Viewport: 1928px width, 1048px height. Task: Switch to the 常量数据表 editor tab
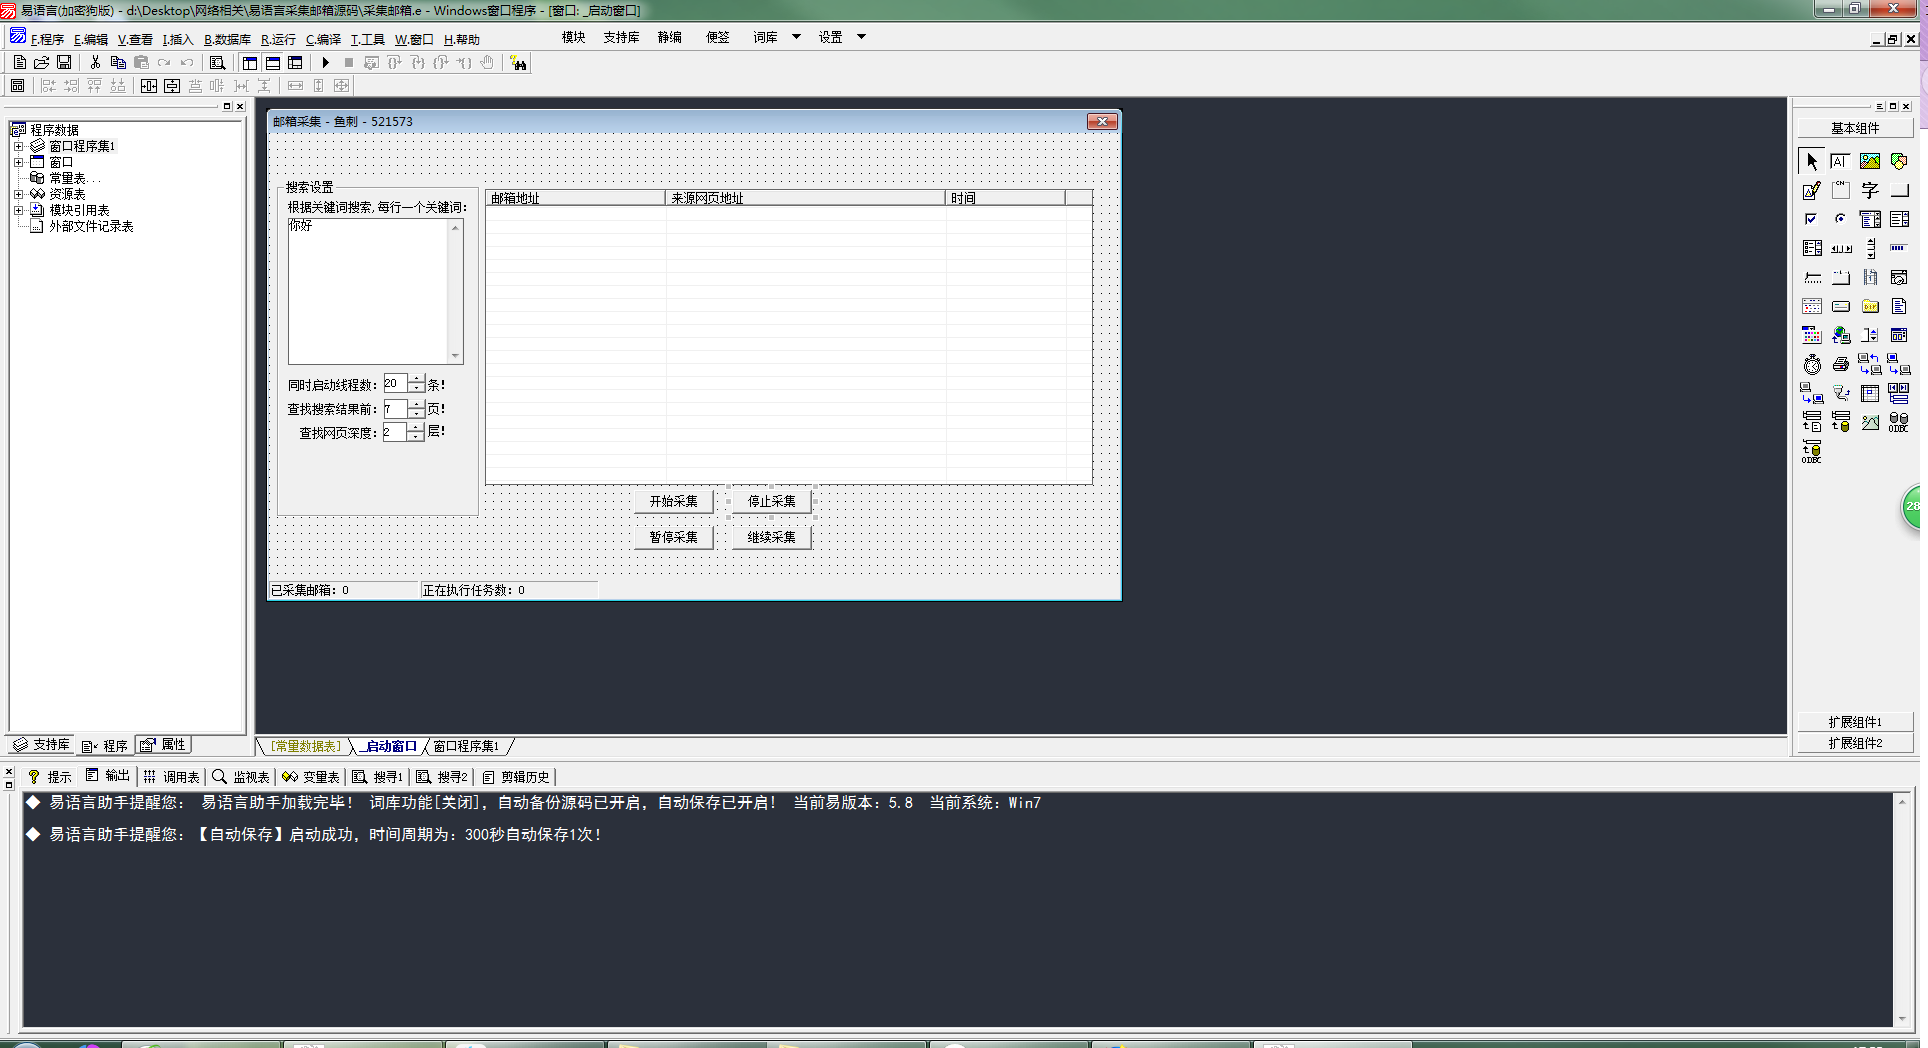306,746
